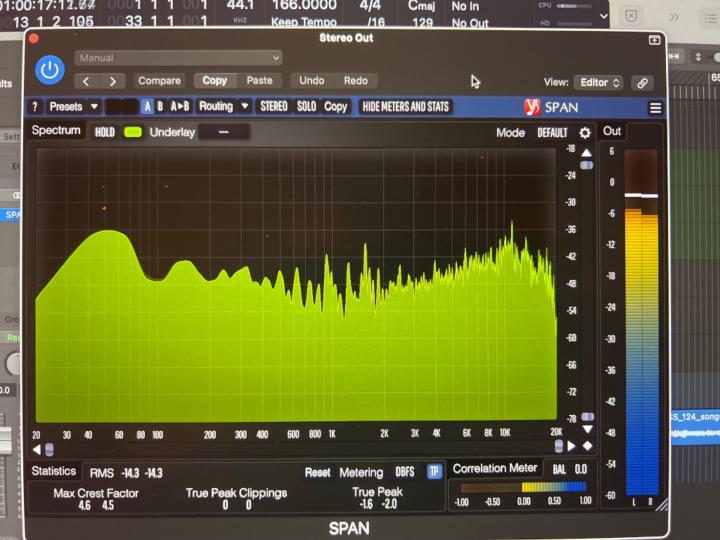
Task: Open the View Editor selector
Action: click(599, 82)
